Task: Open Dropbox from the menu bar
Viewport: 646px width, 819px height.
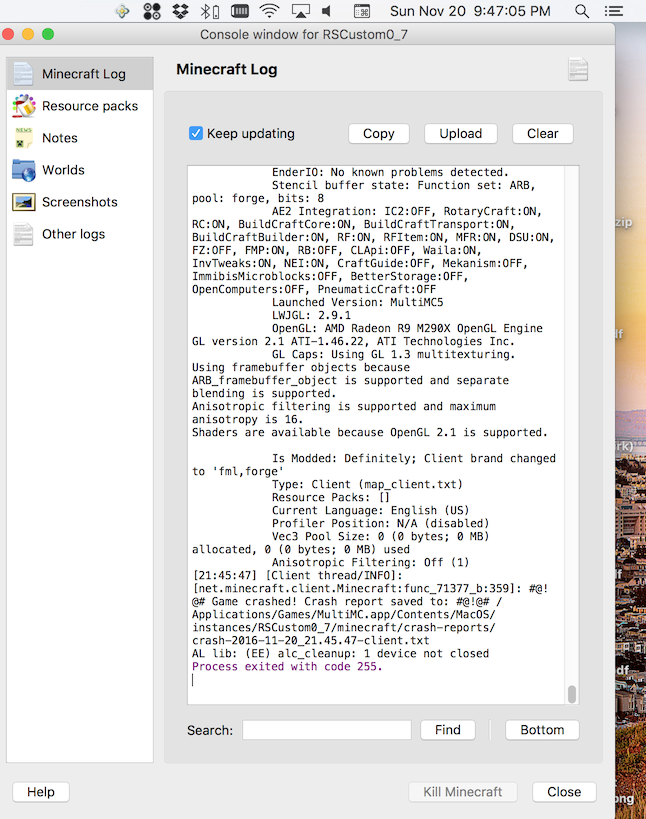Action: pyautogui.click(x=181, y=12)
